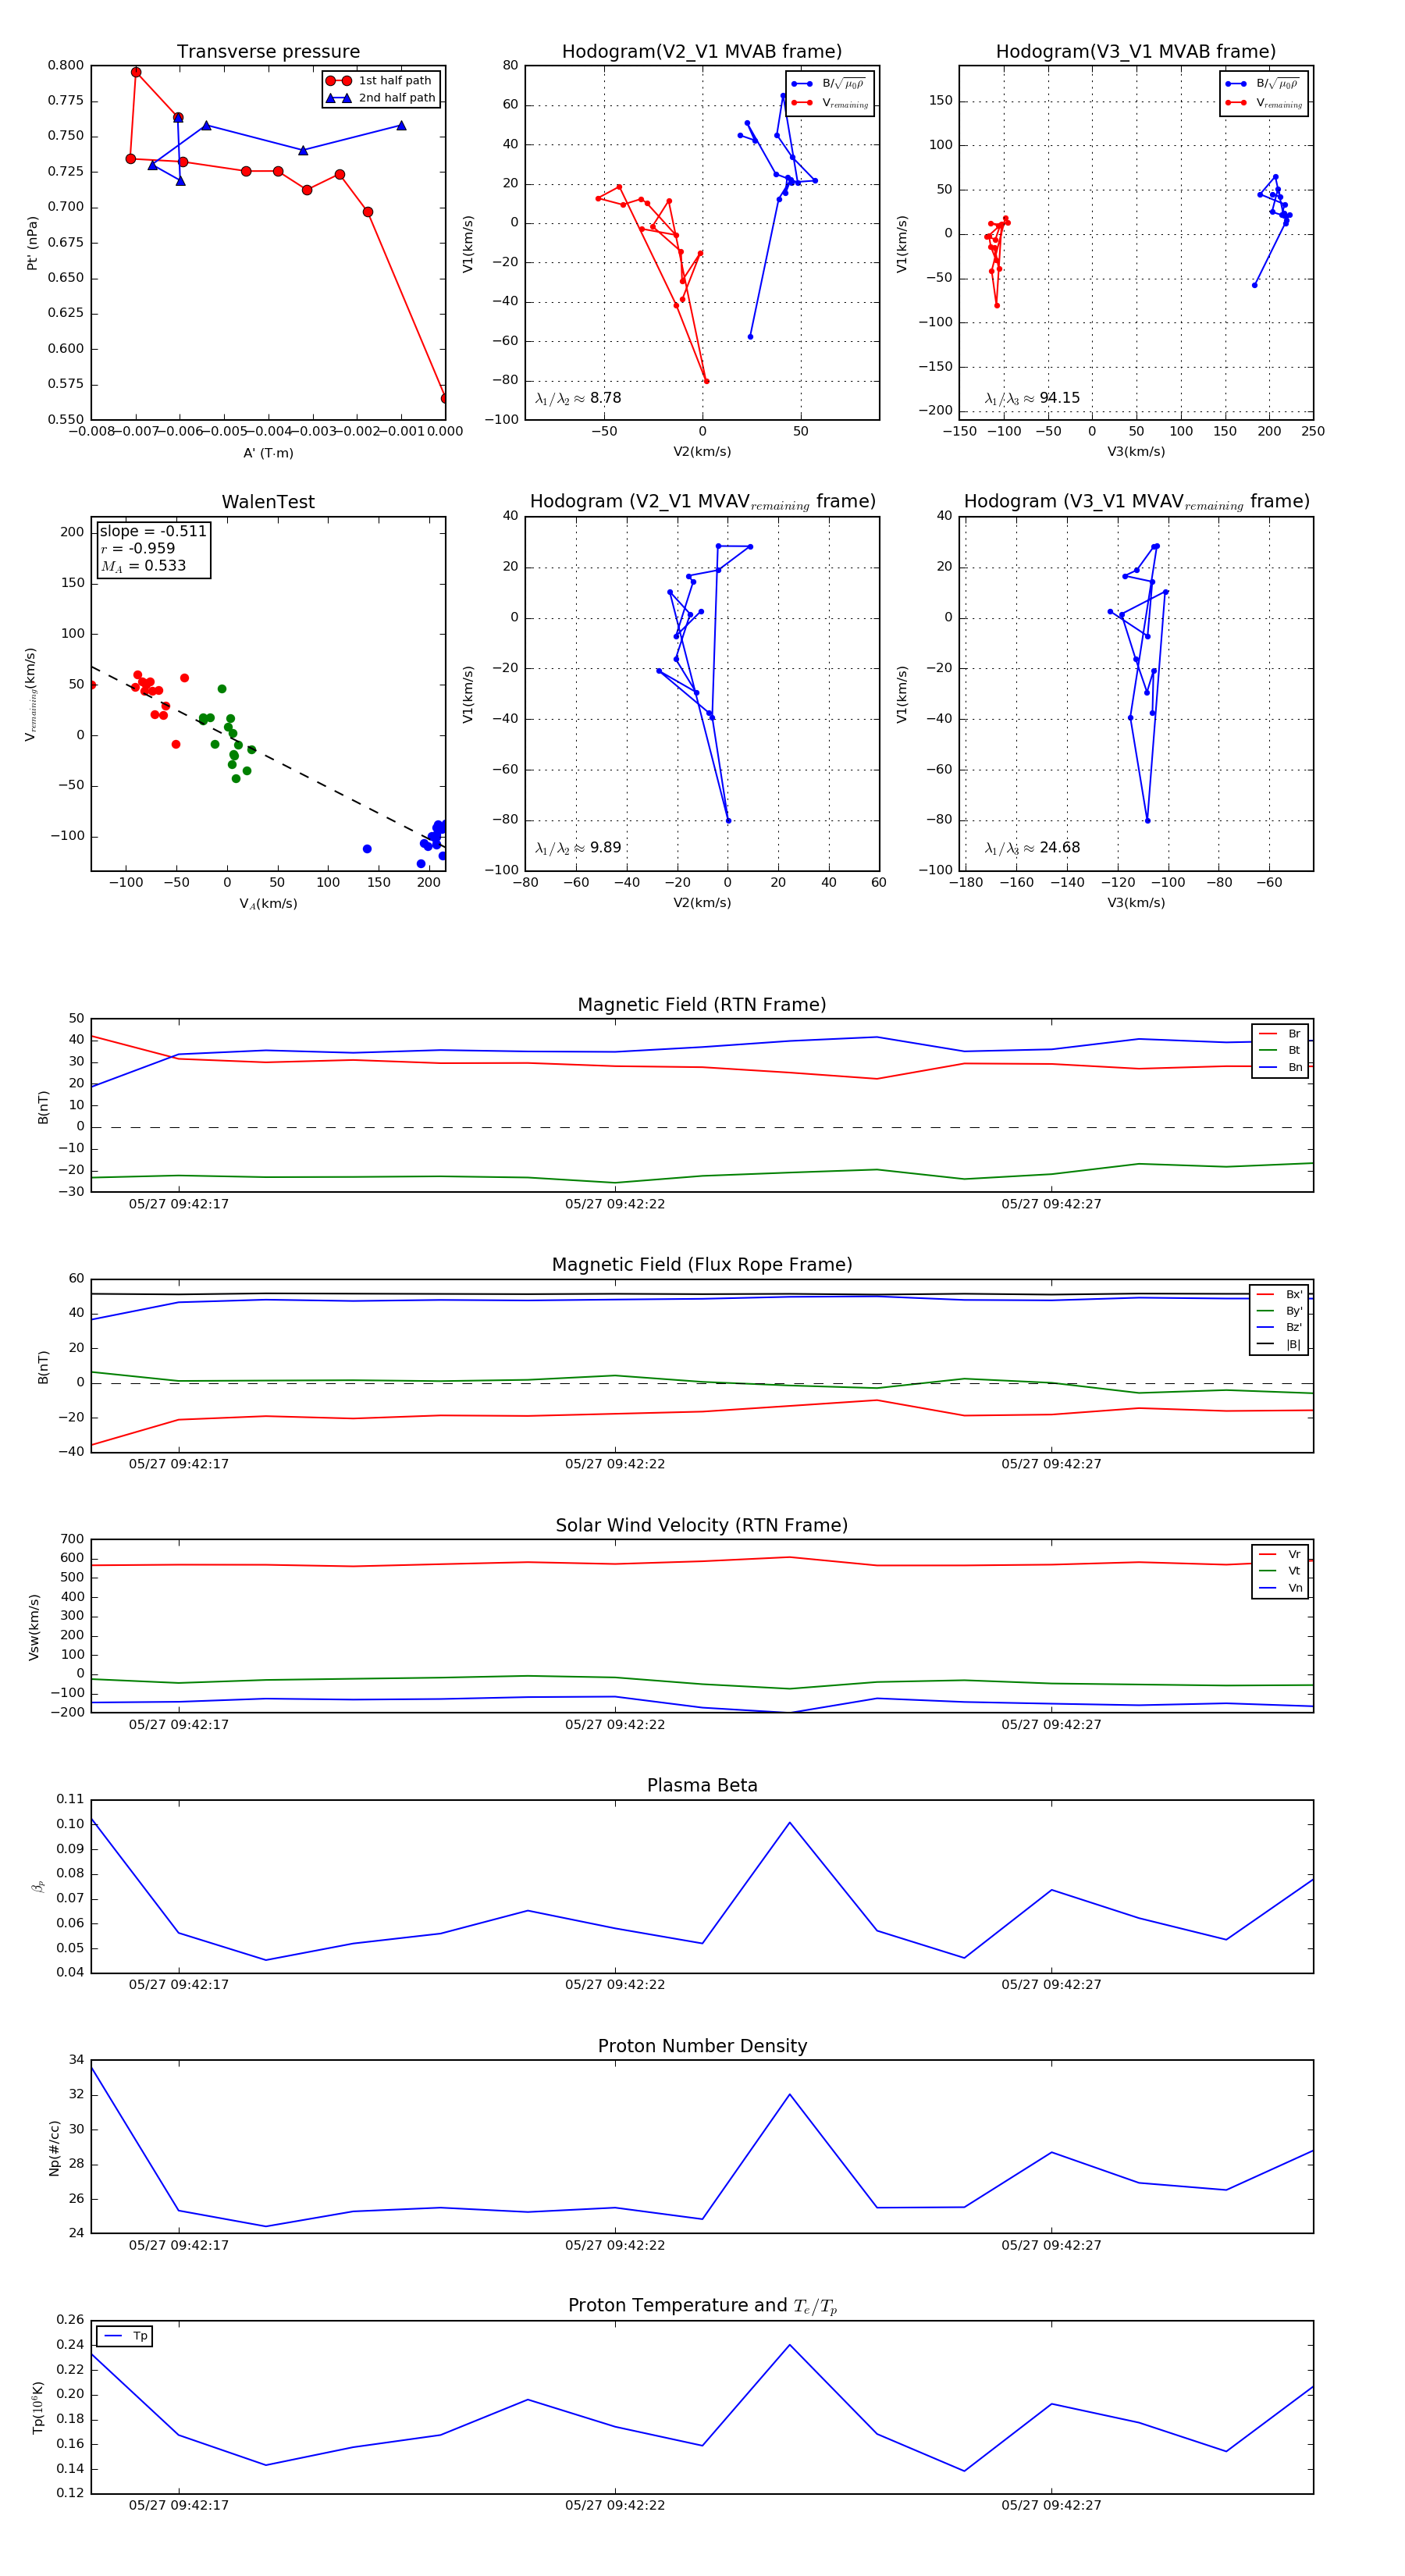The width and height of the screenshot is (1405, 2576).
Task: Click the Bz' legend entry
Action: coord(1279,1327)
